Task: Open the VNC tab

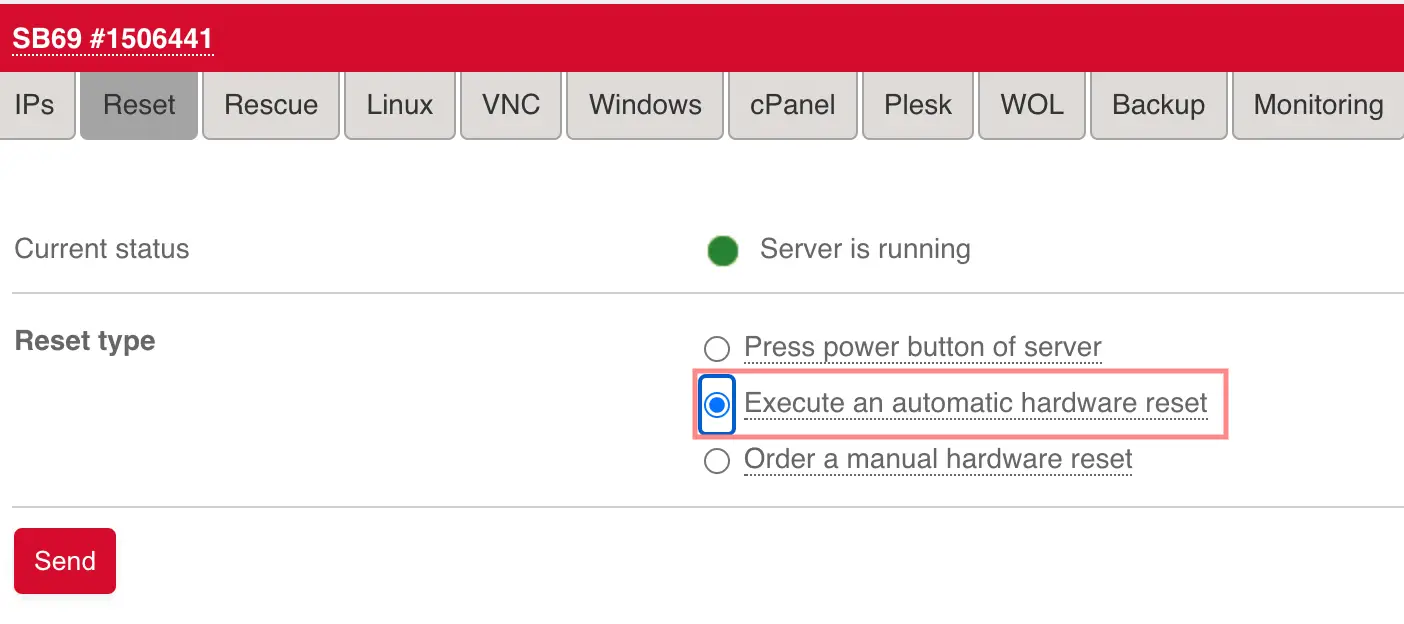Action: [x=511, y=104]
